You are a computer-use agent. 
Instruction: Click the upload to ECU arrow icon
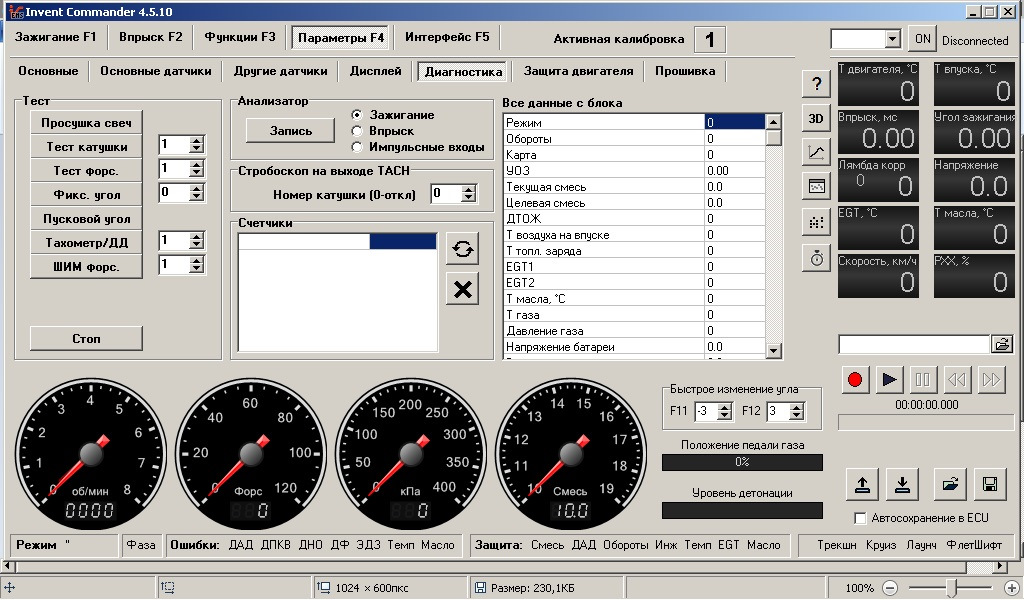pyautogui.click(x=861, y=485)
